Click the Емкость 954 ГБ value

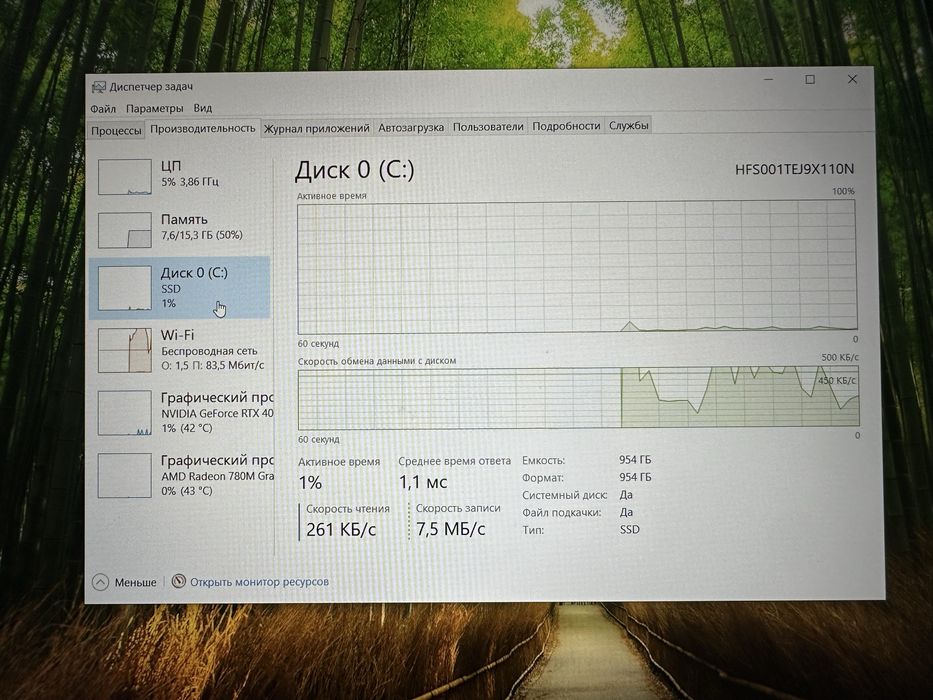tap(635, 460)
